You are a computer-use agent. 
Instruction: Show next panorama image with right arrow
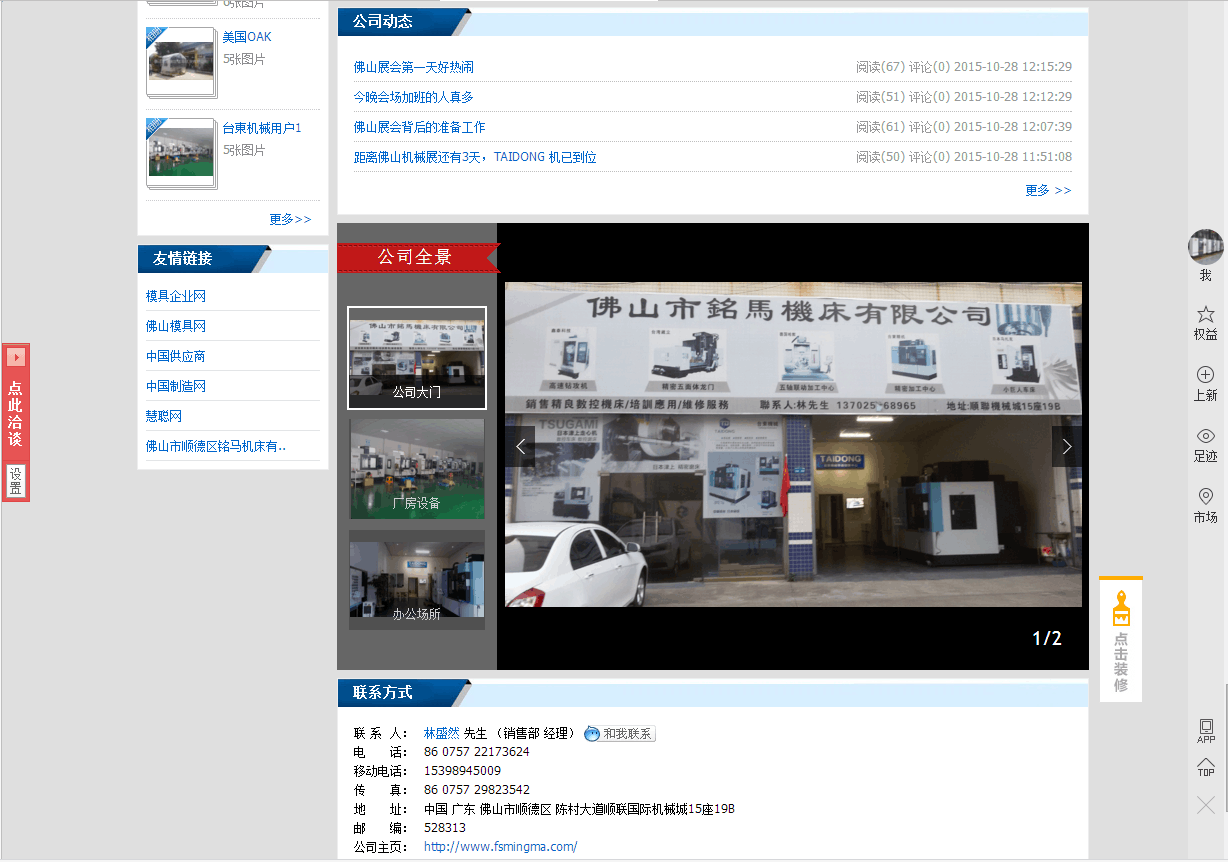pos(1067,446)
